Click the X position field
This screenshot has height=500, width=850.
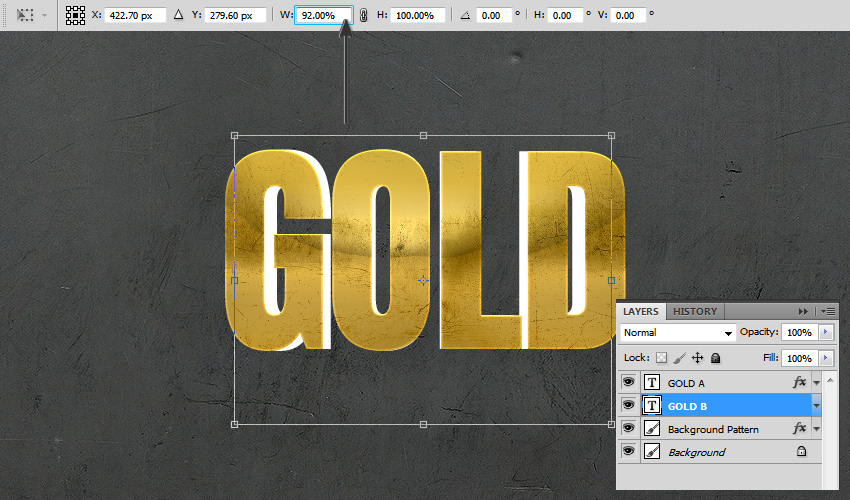(x=135, y=15)
